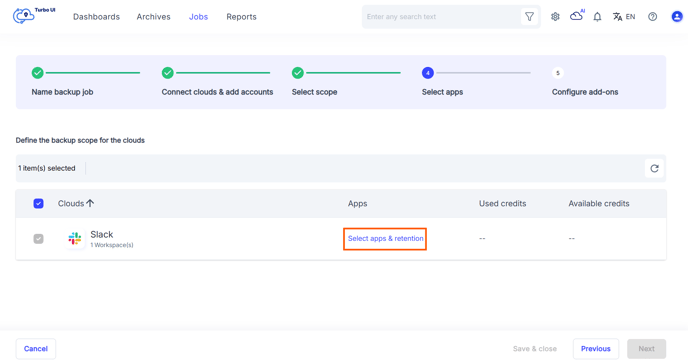Click Define the backup scope text
Screen dimensions: 688x364
[x=80, y=140]
